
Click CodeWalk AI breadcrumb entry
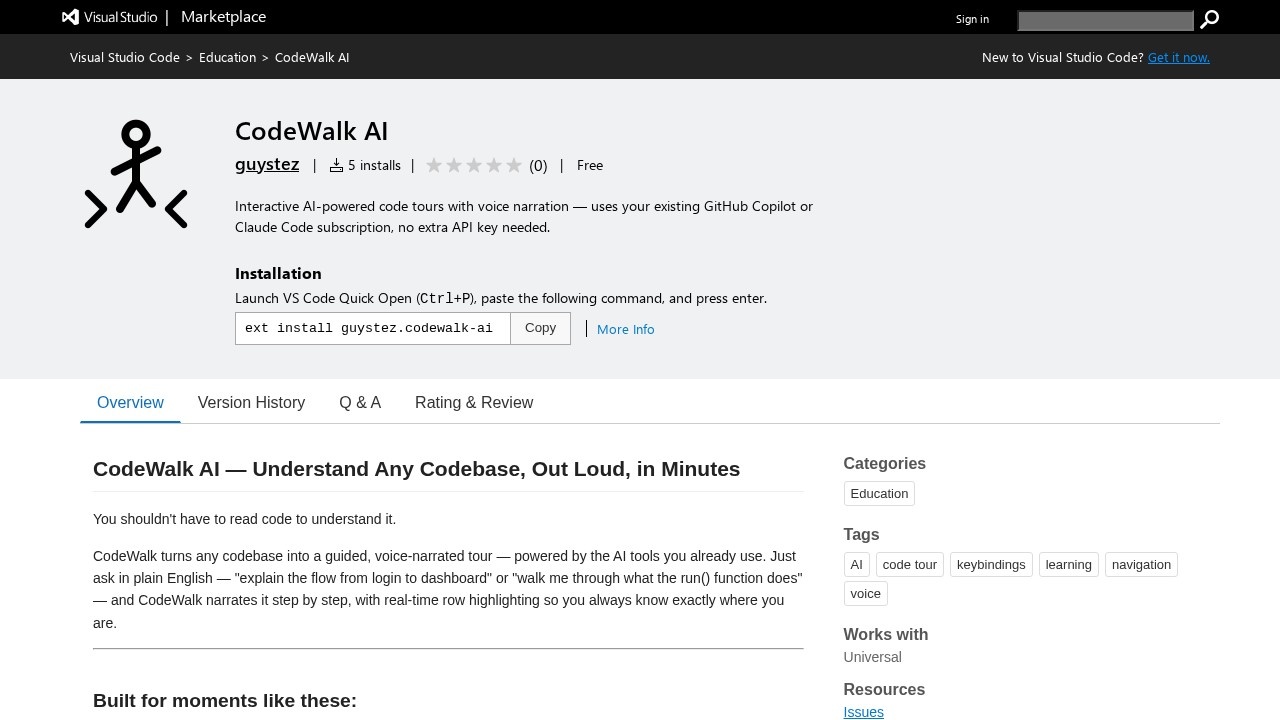pyautogui.click(x=312, y=57)
